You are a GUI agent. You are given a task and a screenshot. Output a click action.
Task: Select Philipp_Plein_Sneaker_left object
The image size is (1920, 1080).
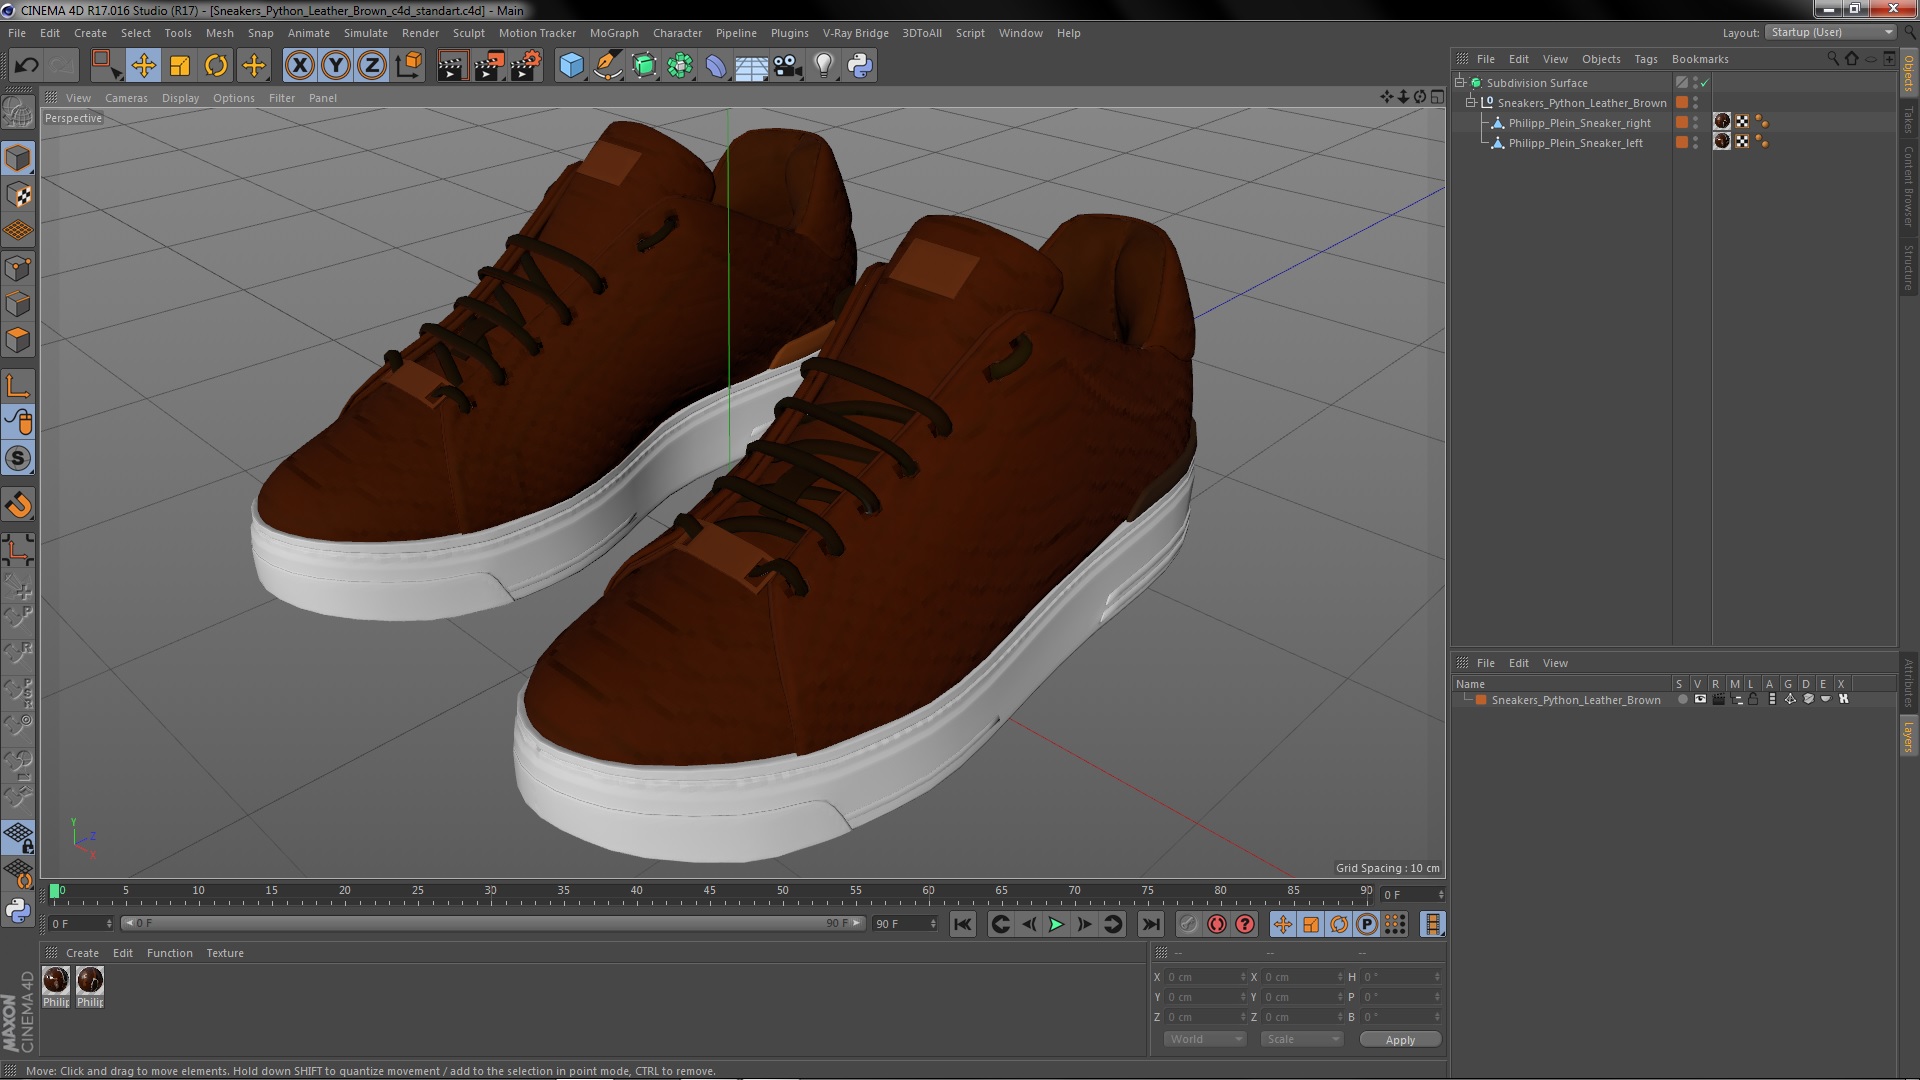pos(1575,143)
